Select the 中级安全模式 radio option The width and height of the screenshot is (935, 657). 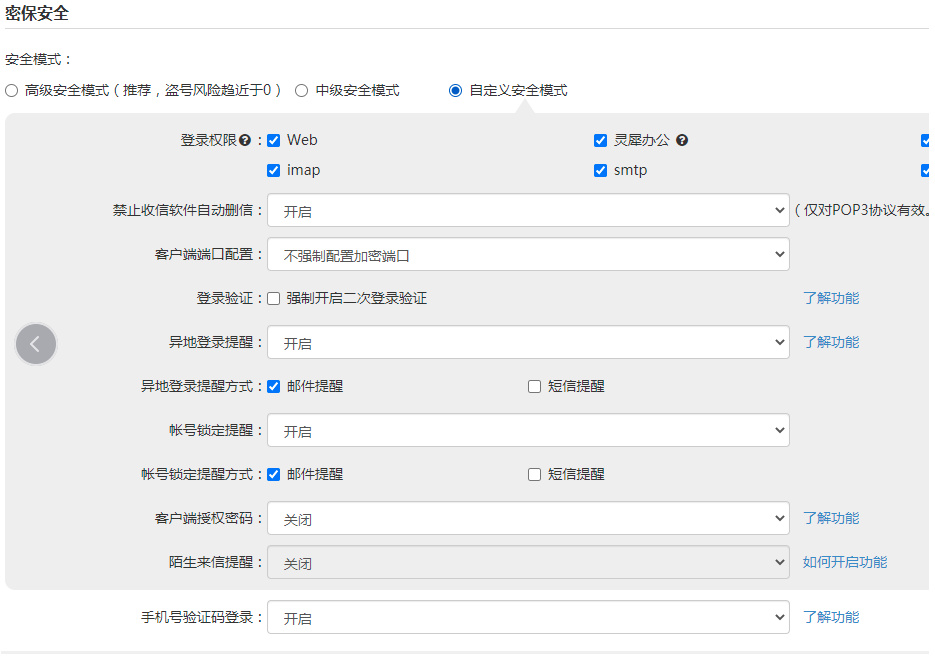[302, 90]
